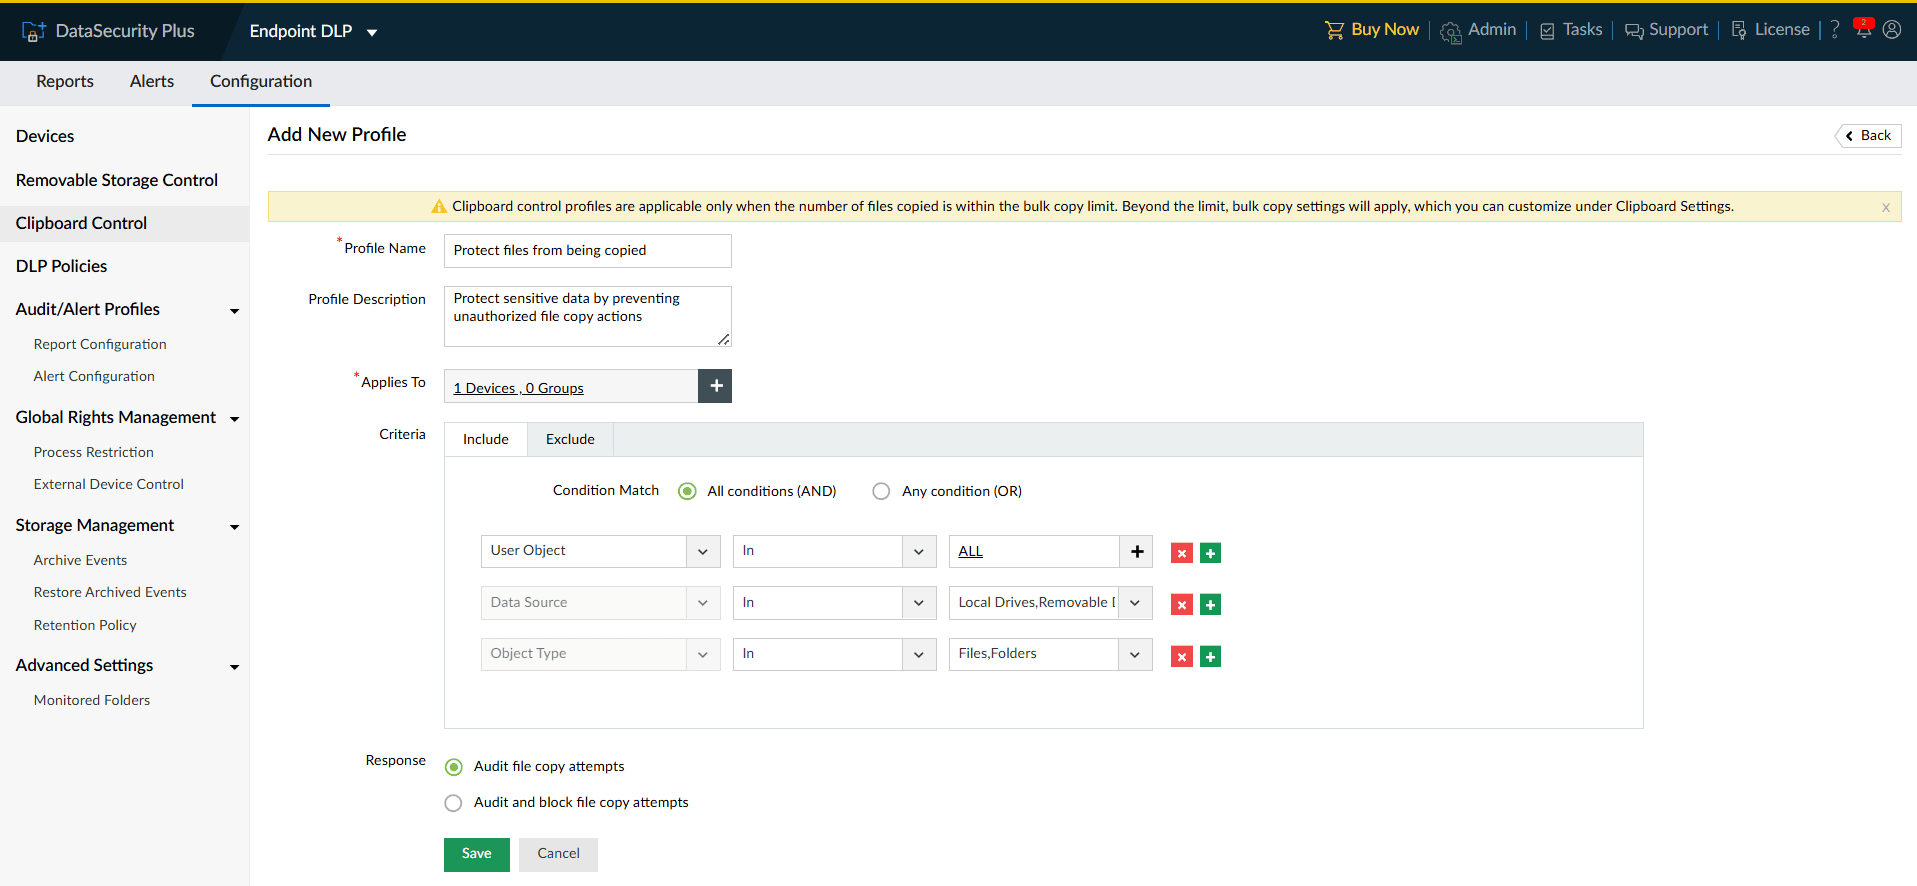Click the Support chat icon
The image size is (1917, 886).
pos(1634,31)
